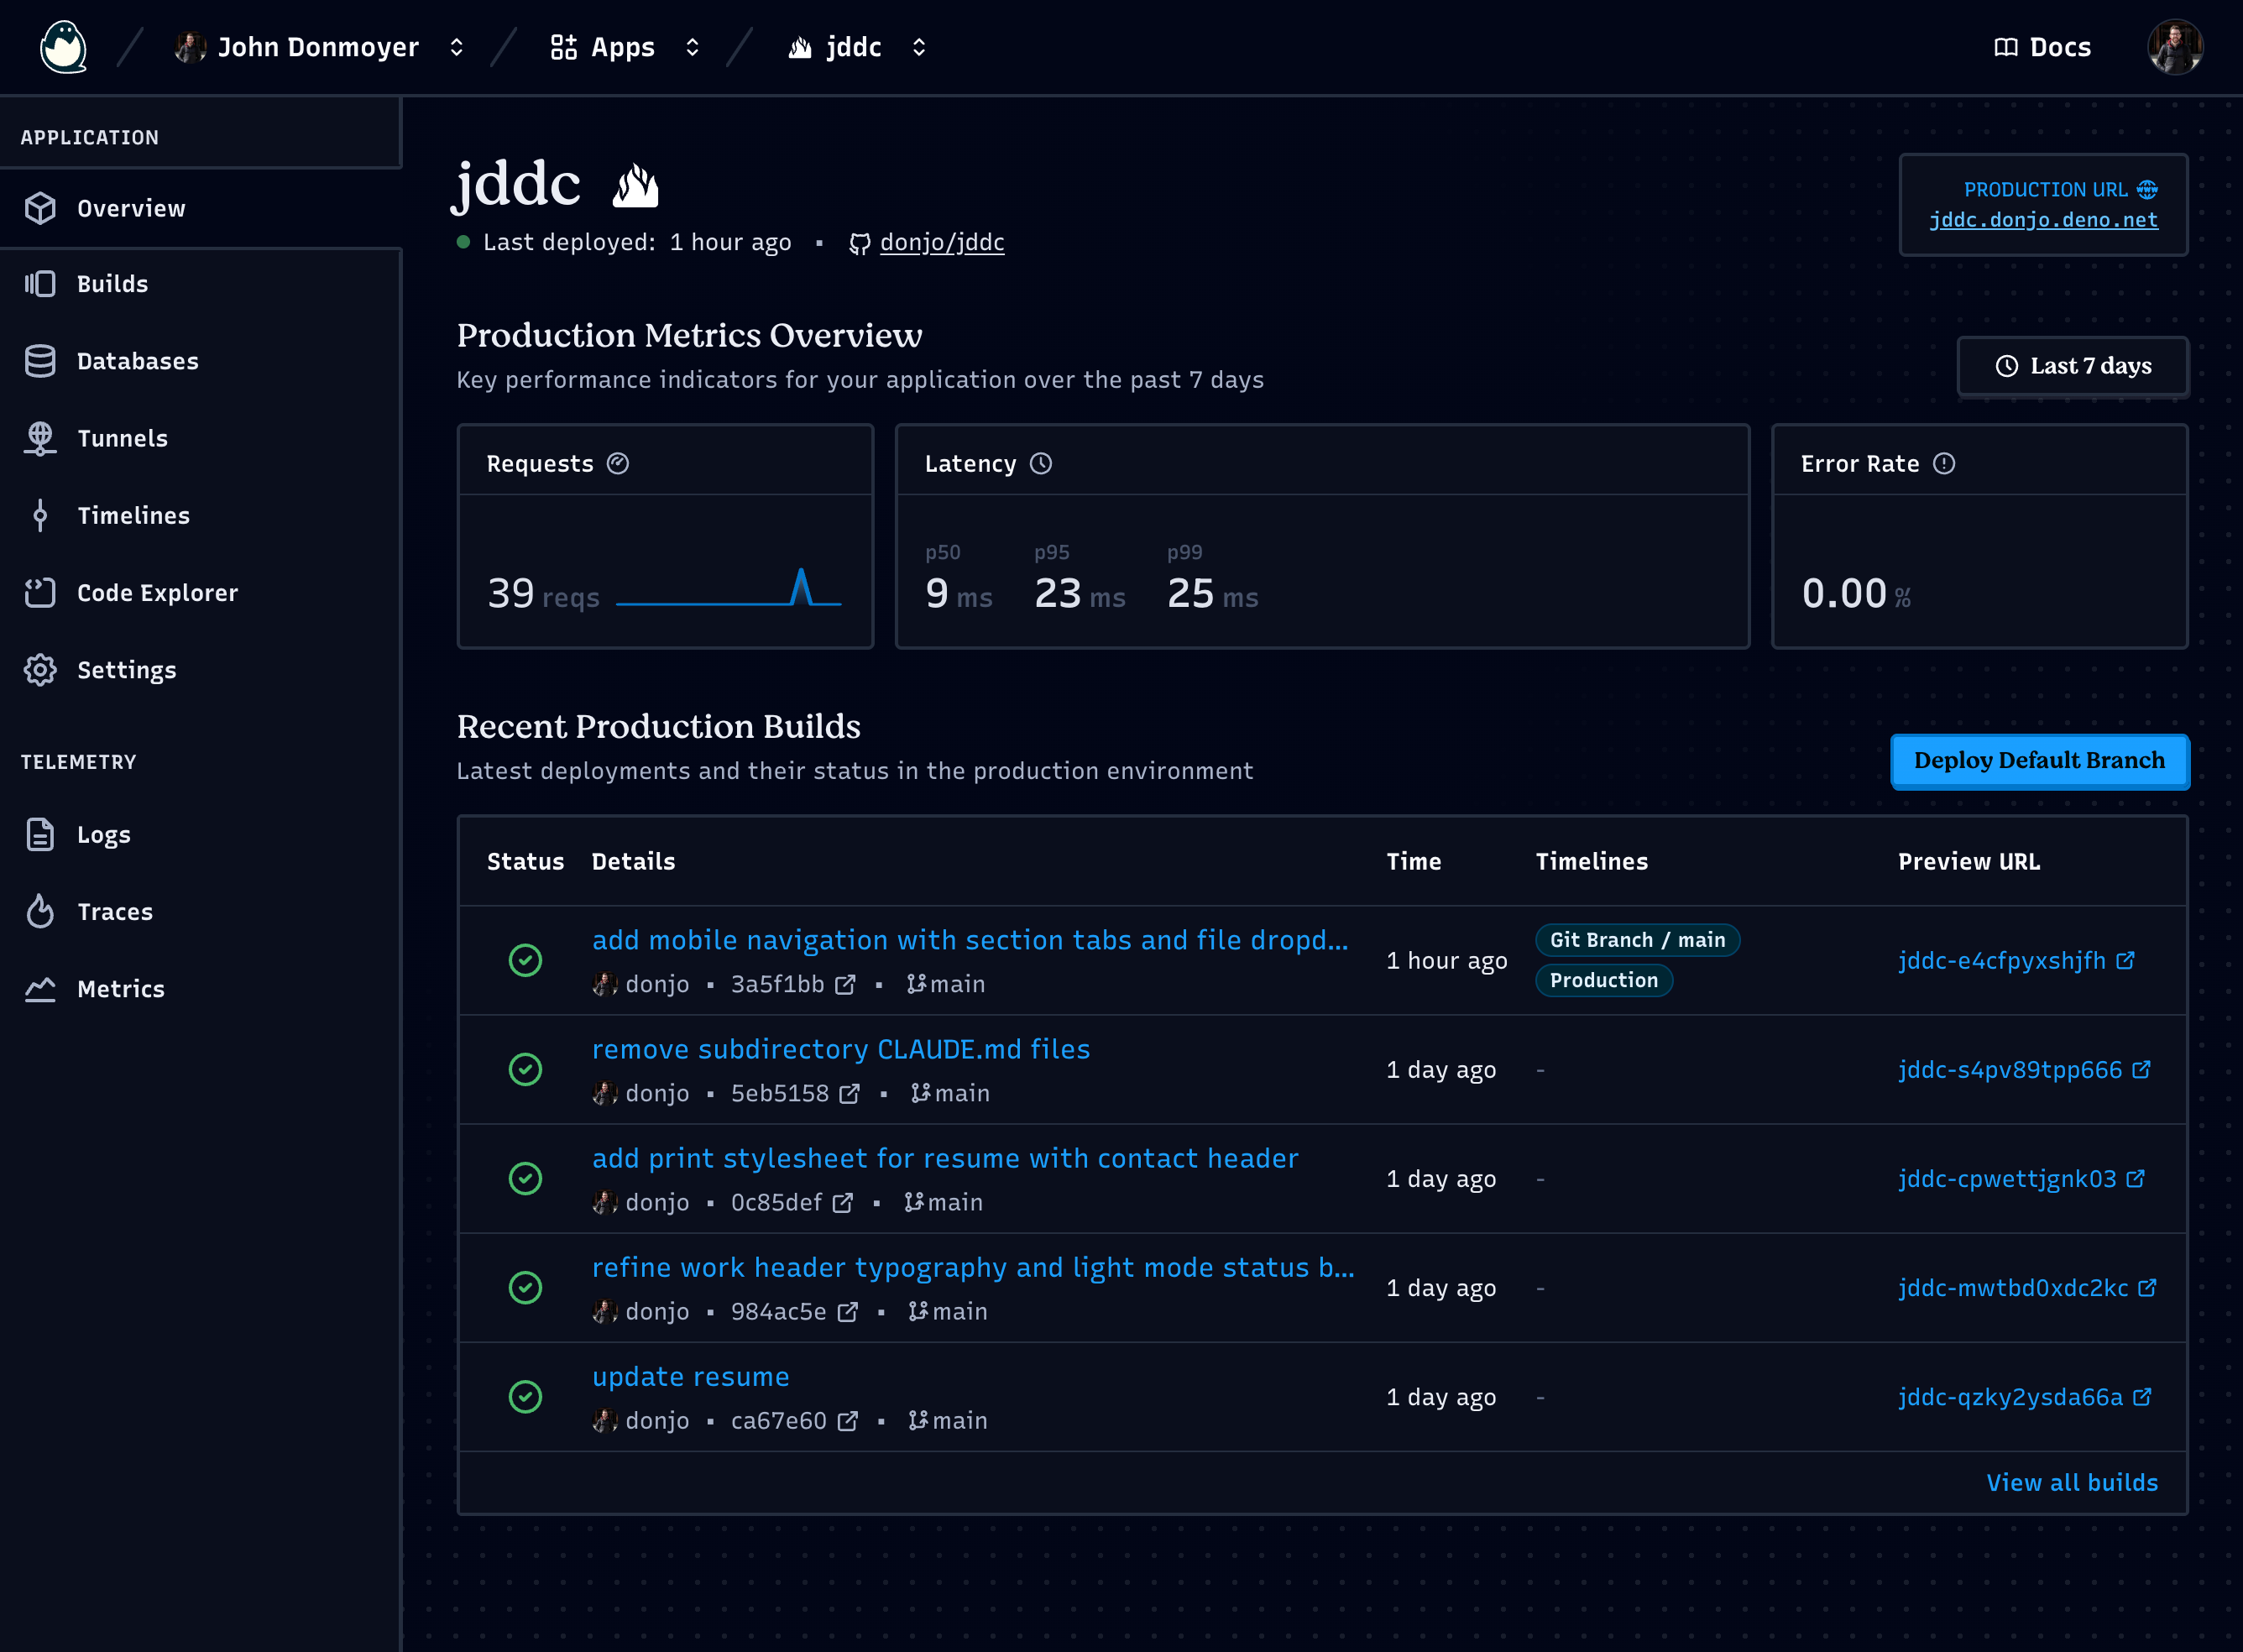View Logs under Telemetry
This screenshot has height=1652, width=2243.
pyautogui.click(x=103, y=834)
